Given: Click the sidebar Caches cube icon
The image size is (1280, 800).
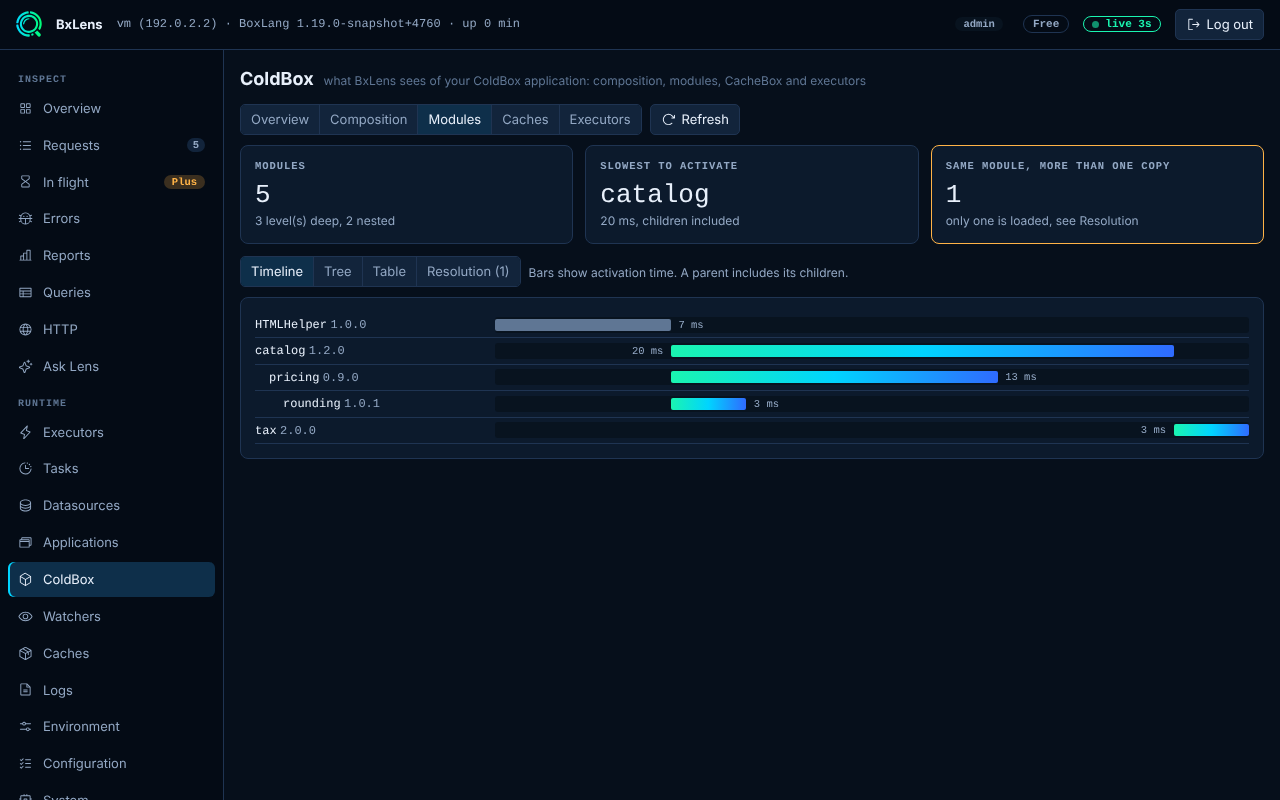Looking at the screenshot, I should (26, 653).
